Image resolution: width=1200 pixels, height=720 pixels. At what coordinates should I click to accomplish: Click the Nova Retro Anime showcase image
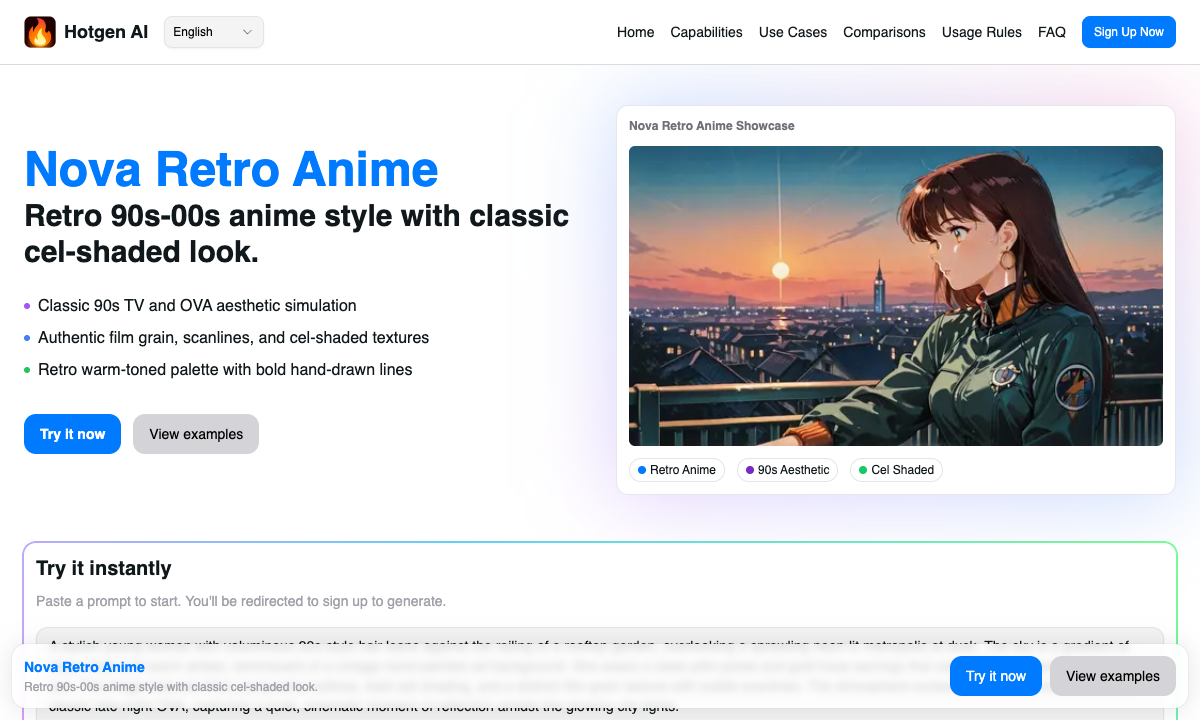(x=895, y=295)
